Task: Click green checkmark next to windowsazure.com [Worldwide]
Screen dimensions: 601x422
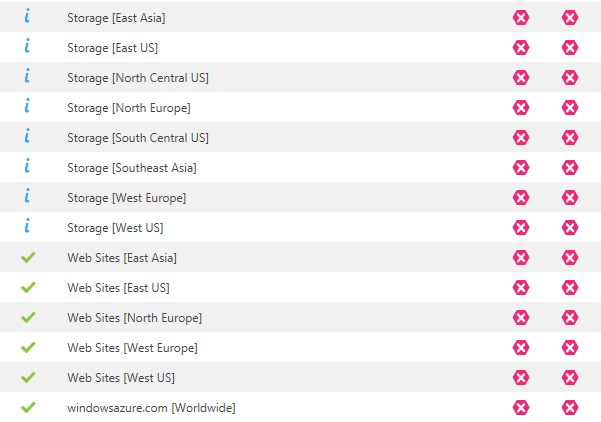Action: pyautogui.click(x=28, y=407)
